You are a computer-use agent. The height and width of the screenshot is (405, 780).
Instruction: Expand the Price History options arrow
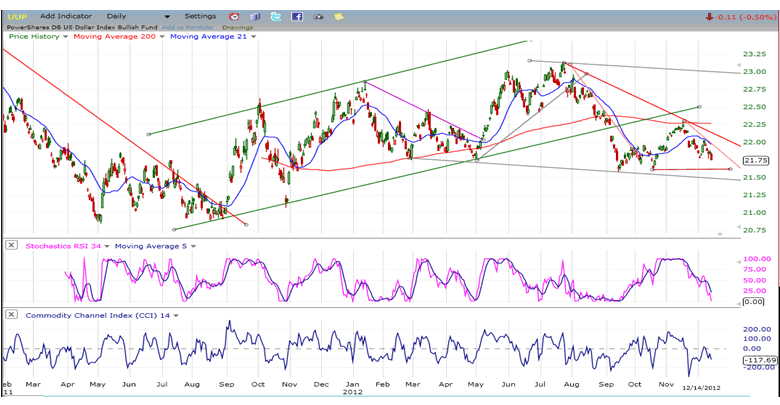pyautogui.click(x=64, y=36)
